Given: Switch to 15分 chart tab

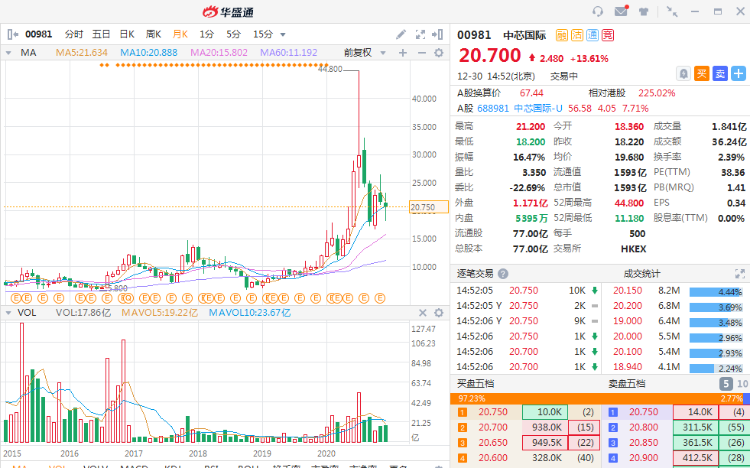Looking at the screenshot, I should click(x=263, y=34).
